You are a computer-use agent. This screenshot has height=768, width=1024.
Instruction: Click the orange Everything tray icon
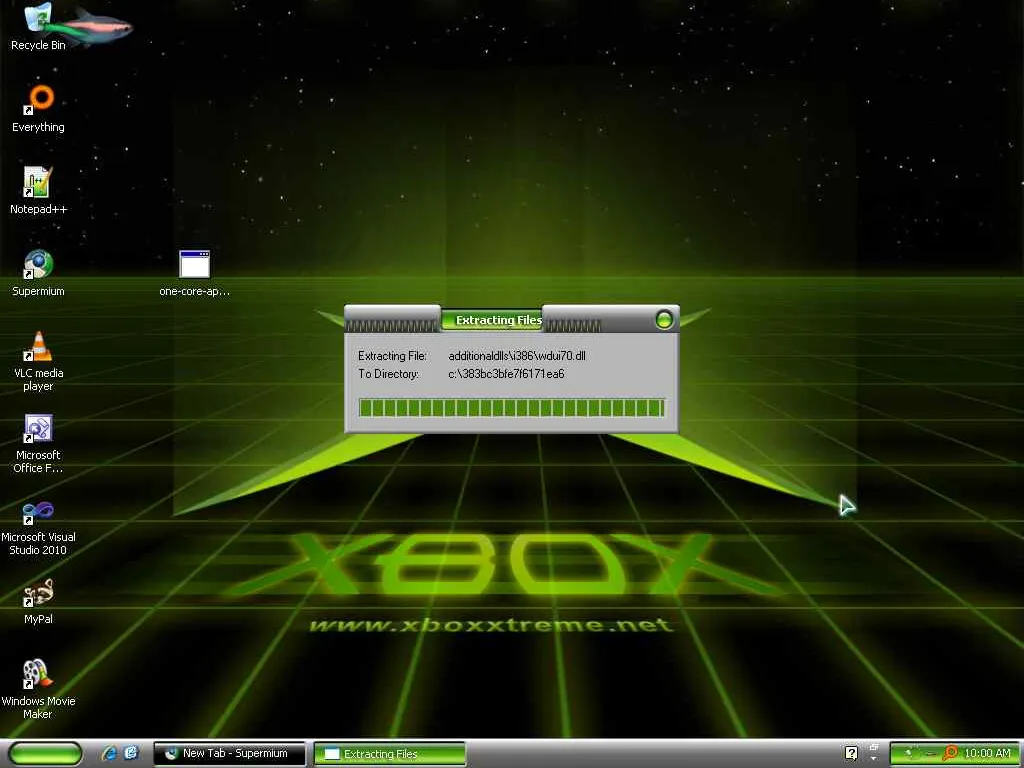(950, 754)
